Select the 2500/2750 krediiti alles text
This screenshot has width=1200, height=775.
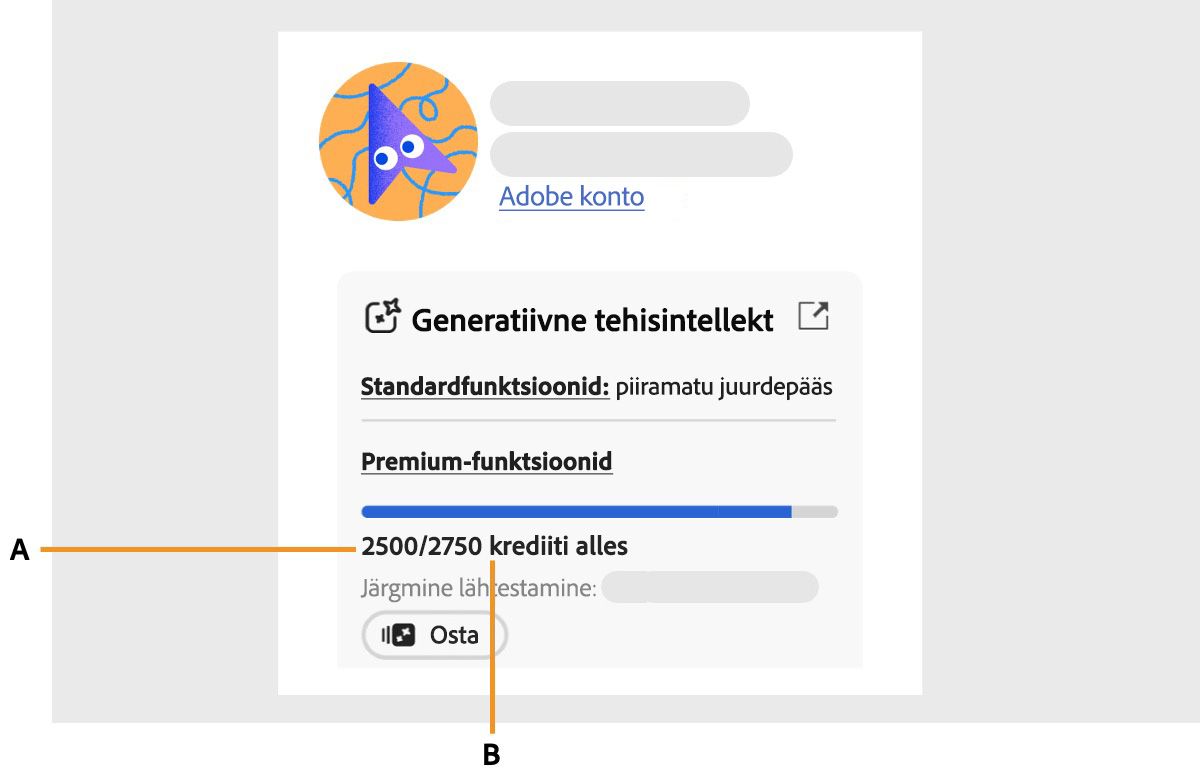pyautogui.click(x=494, y=546)
